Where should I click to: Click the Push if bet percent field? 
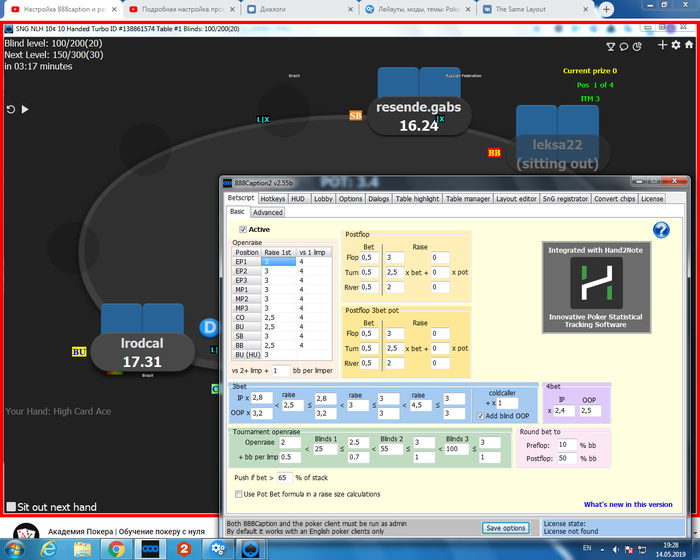coord(284,478)
